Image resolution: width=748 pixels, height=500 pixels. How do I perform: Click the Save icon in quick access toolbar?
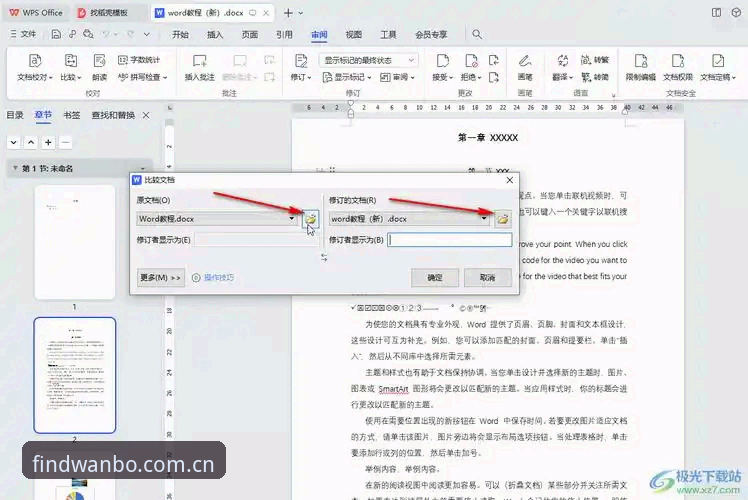(x=56, y=34)
